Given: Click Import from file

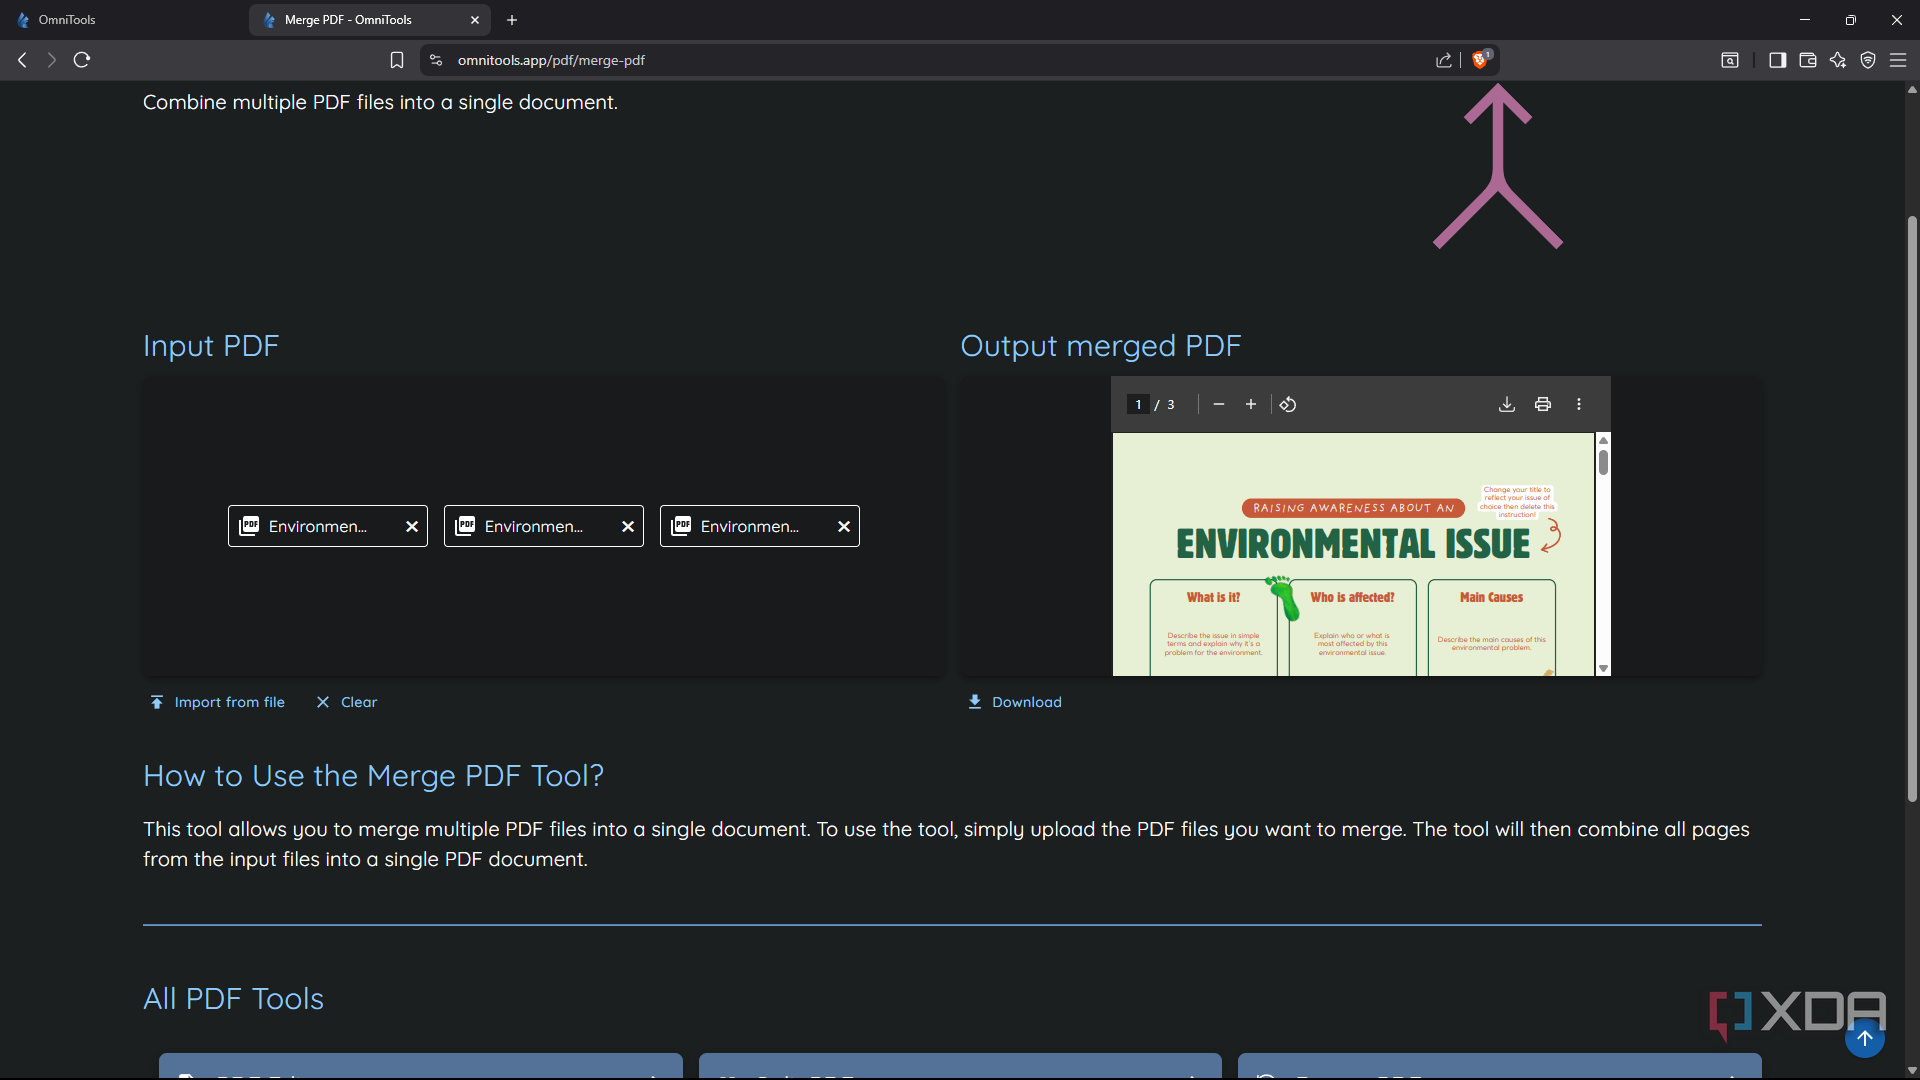Looking at the screenshot, I should (x=217, y=702).
